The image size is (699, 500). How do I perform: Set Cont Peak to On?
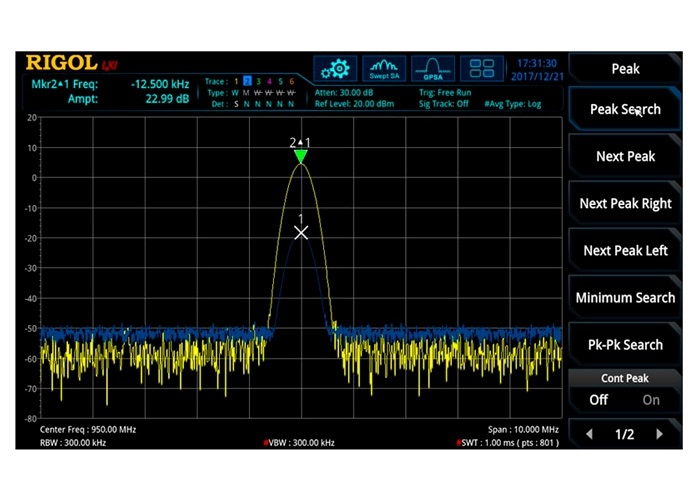pos(651,399)
